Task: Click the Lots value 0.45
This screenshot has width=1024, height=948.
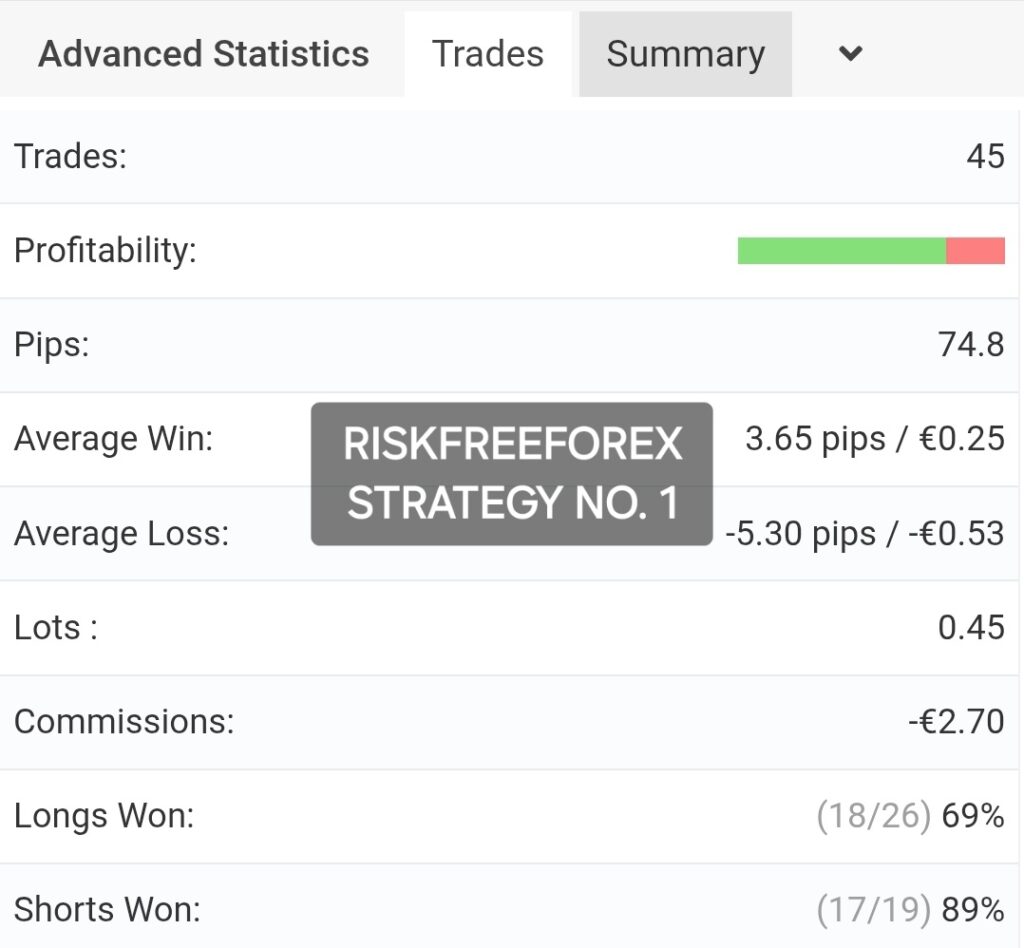Action: 971,627
